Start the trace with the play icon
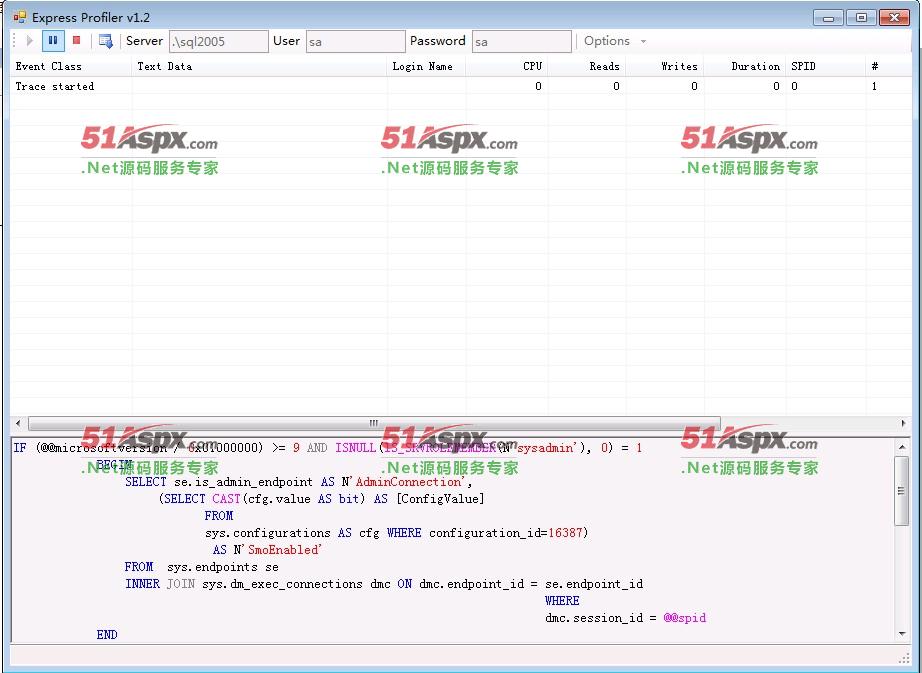The height and width of the screenshot is (673, 922). tap(30, 41)
